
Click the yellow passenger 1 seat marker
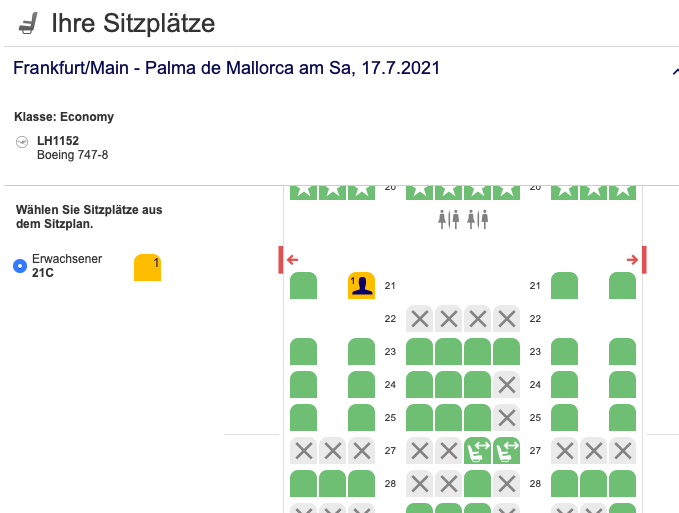coord(147,267)
